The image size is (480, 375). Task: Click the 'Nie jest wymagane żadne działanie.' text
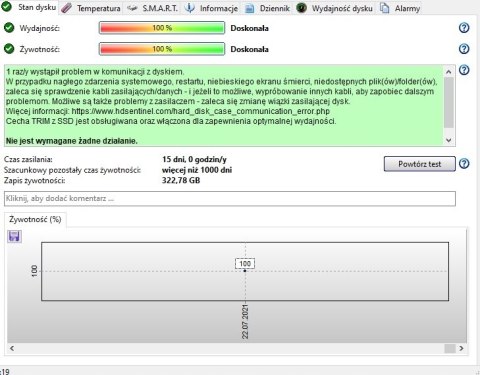72,141
